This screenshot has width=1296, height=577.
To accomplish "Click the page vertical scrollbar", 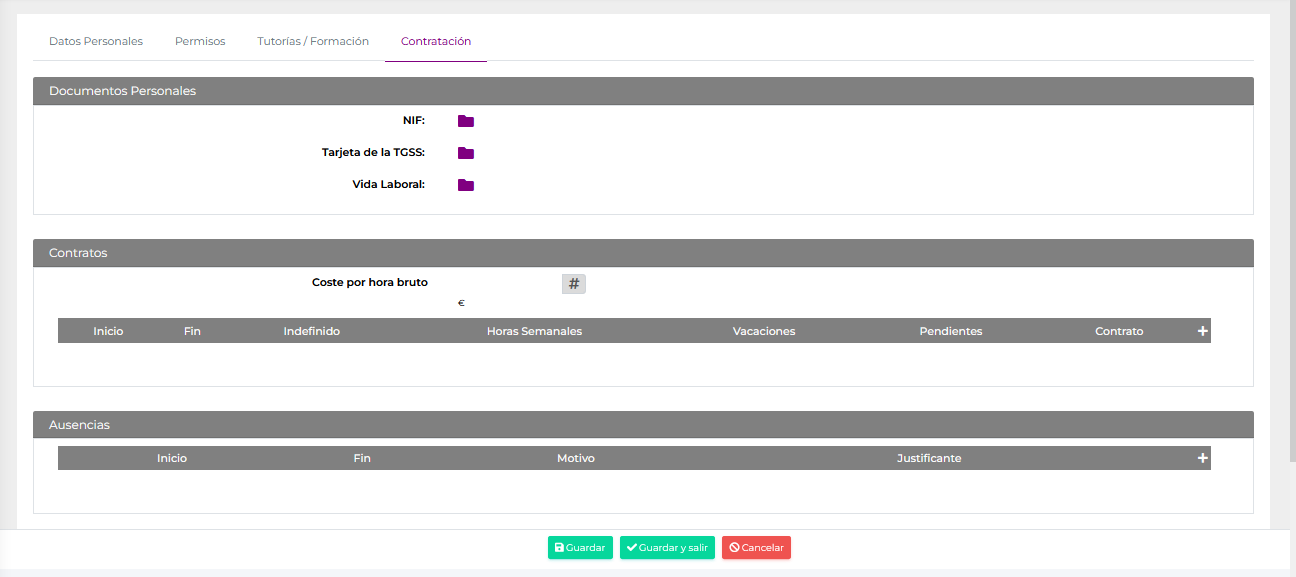I will click(x=1292, y=230).
